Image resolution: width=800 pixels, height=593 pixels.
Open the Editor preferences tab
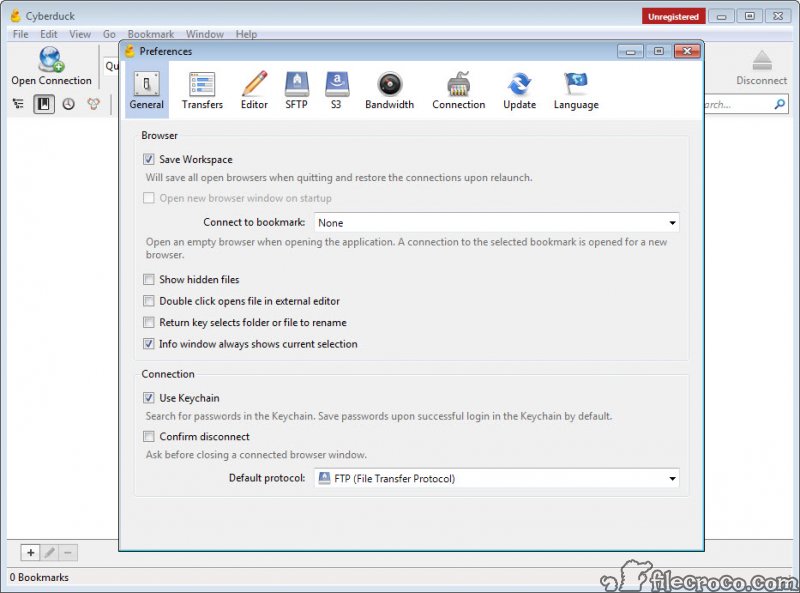click(254, 90)
